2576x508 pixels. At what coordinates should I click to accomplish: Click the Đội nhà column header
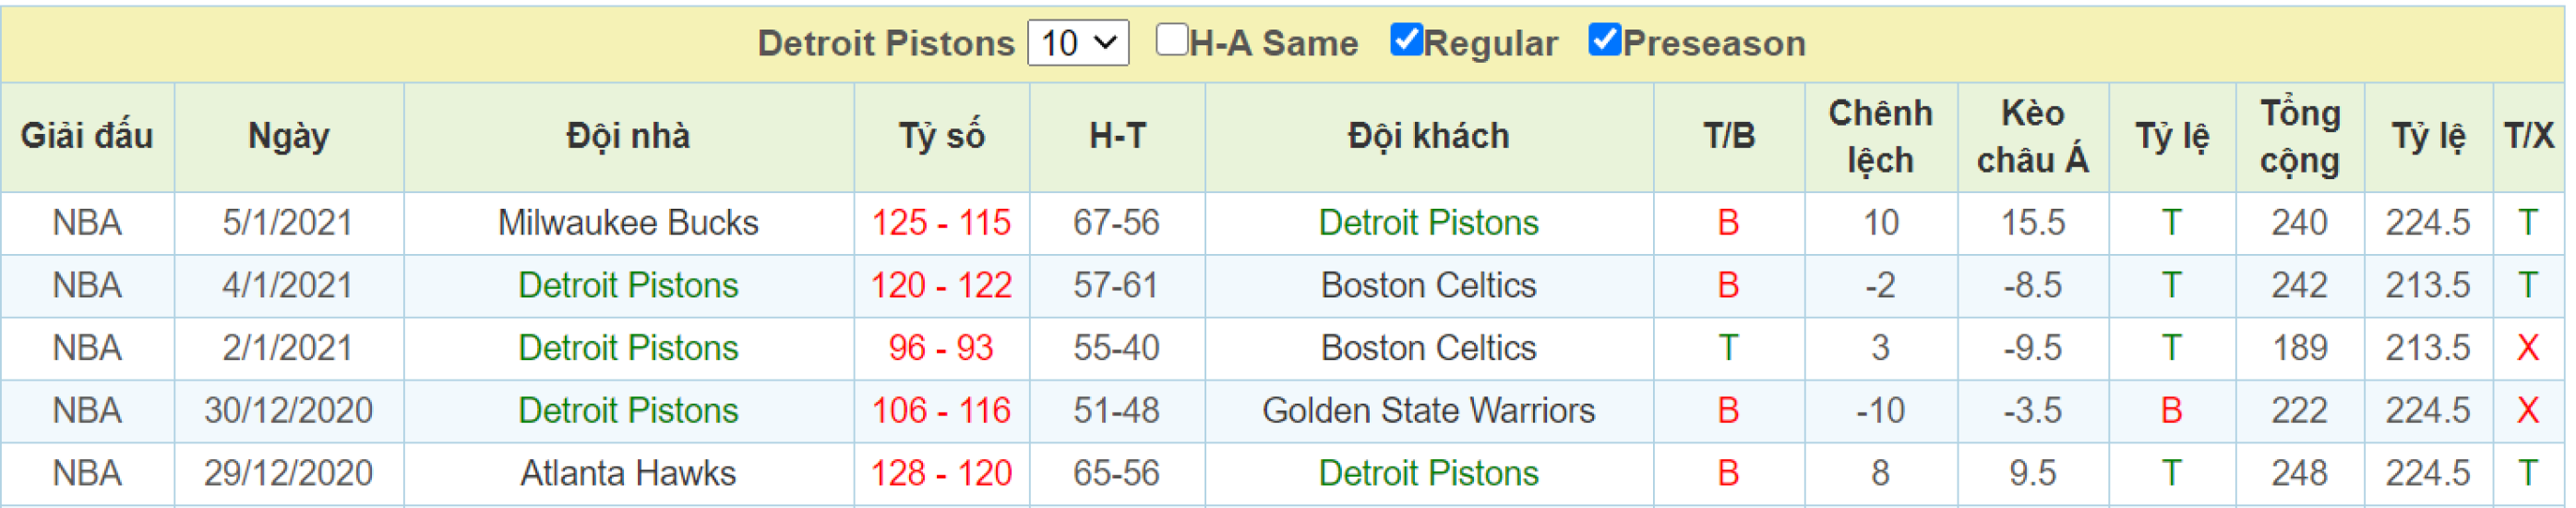628,137
